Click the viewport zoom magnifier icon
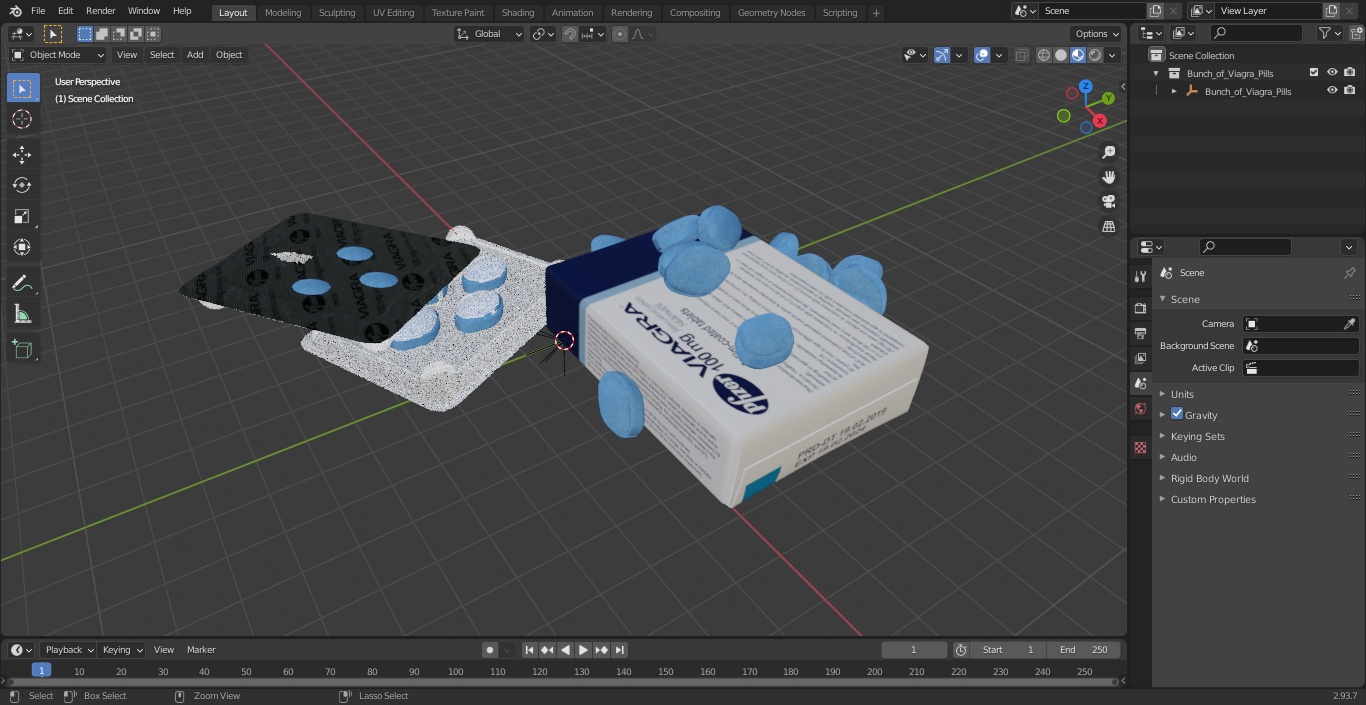This screenshot has width=1366, height=705. 1108,152
